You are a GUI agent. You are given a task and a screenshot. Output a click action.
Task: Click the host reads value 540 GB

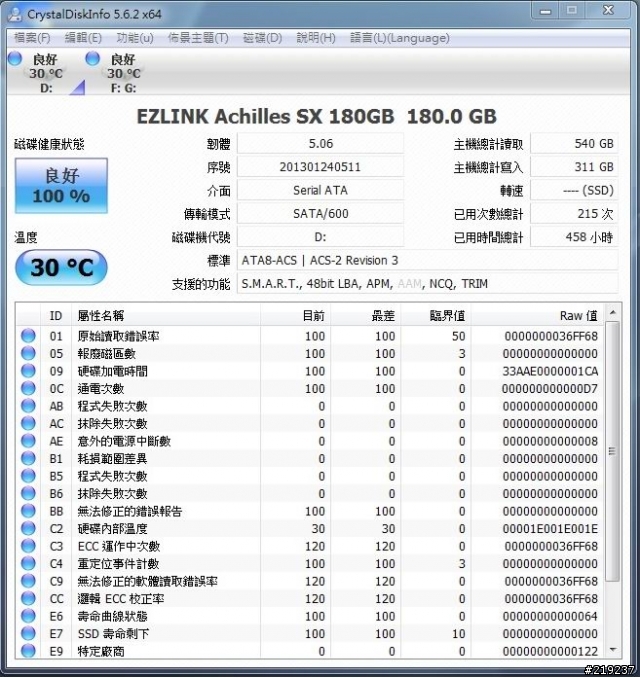tap(574, 144)
